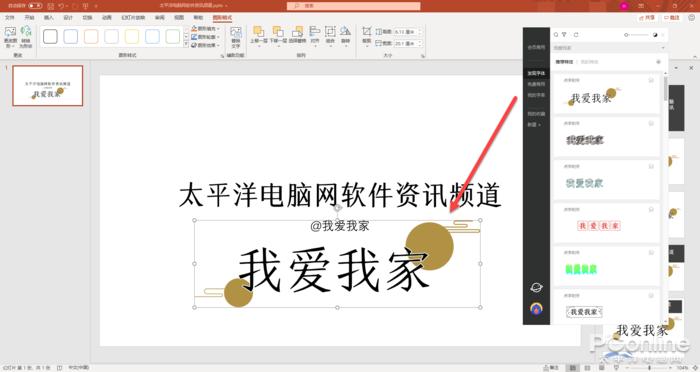Switch to Normal view icon in the status bar
The width and height of the screenshot is (700, 372).
click(572, 368)
